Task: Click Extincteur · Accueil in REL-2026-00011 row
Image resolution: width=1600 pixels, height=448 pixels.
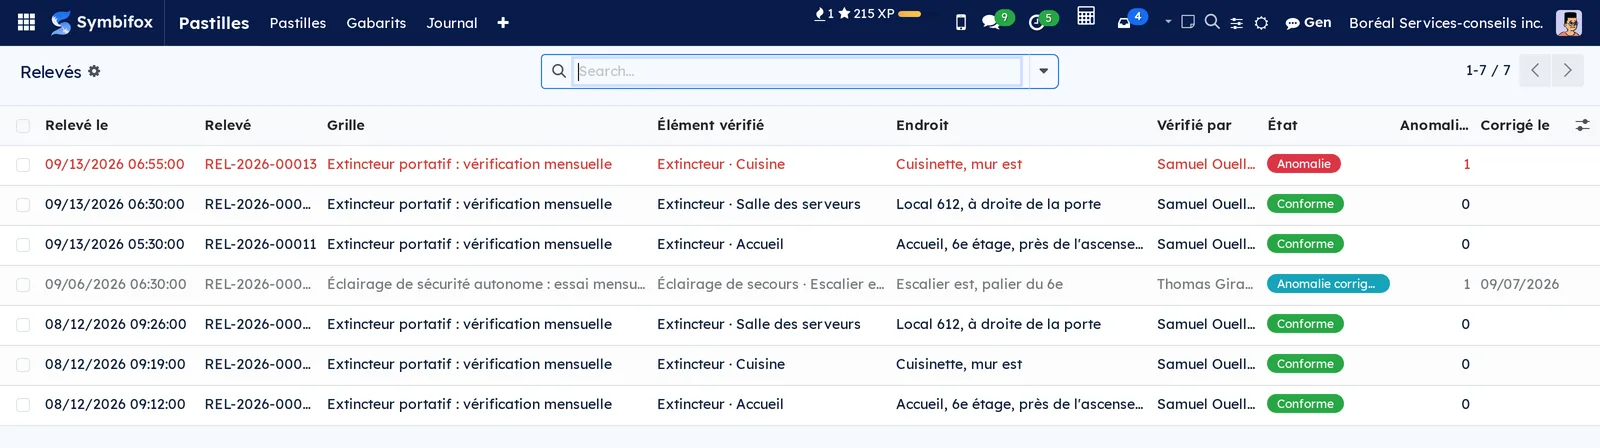Action: point(720,244)
